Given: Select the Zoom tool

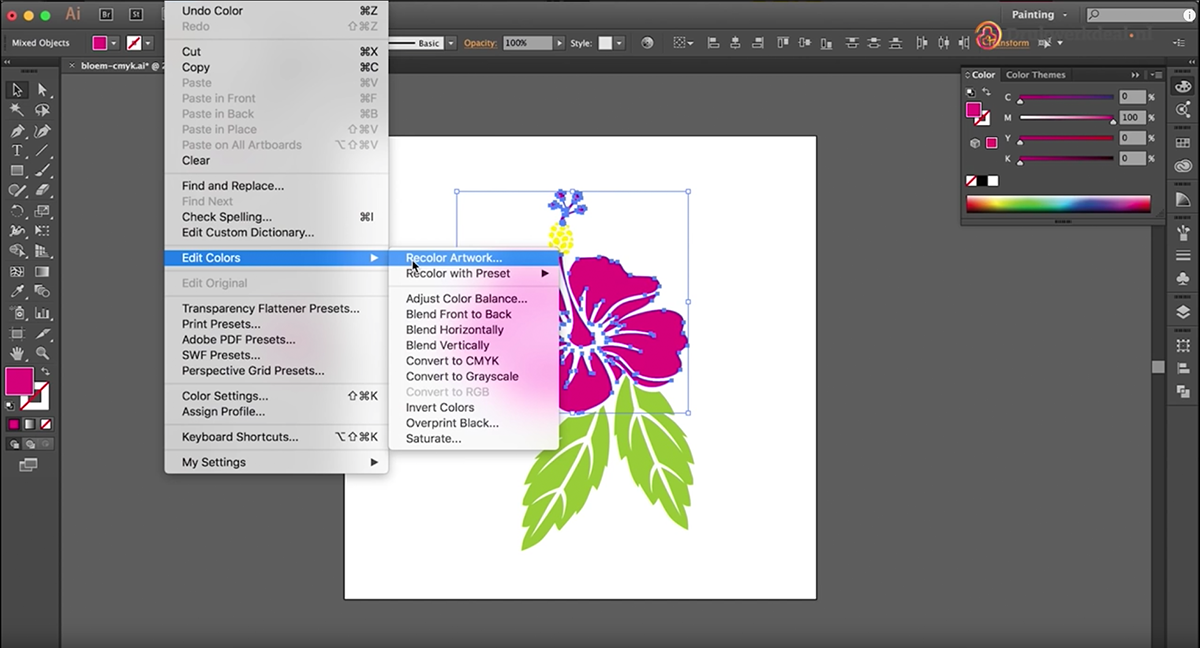Looking at the screenshot, I should coord(42,353).
